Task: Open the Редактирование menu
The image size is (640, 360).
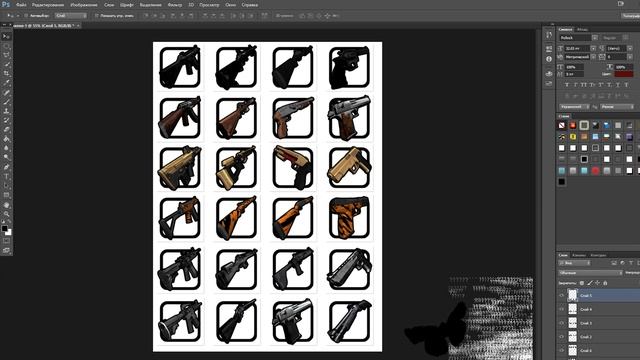Action: pyautogui.click(x=48, y=5)
